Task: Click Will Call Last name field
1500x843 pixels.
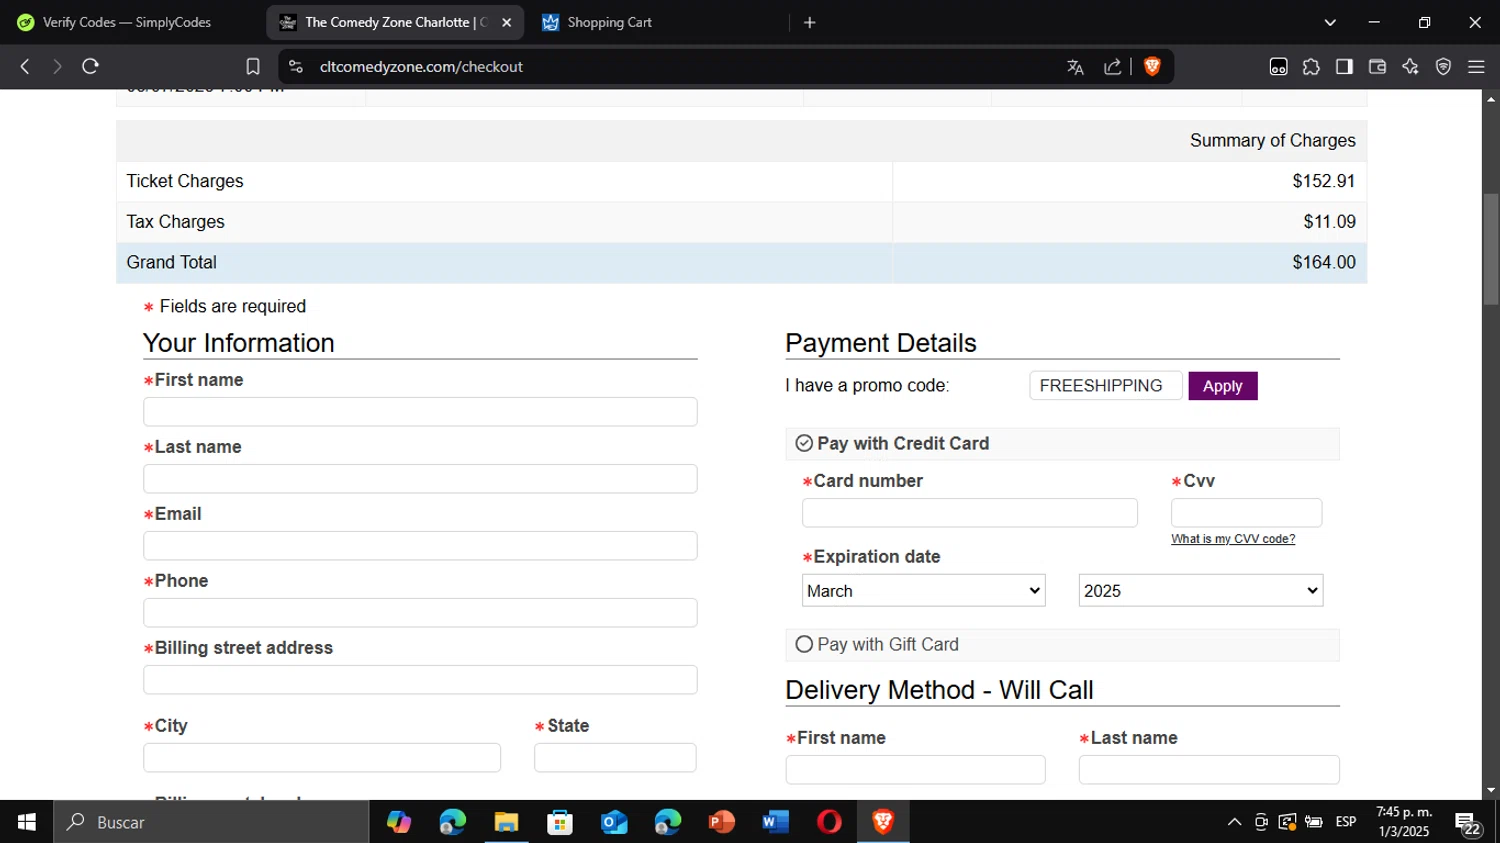Action: (1209, 770)
